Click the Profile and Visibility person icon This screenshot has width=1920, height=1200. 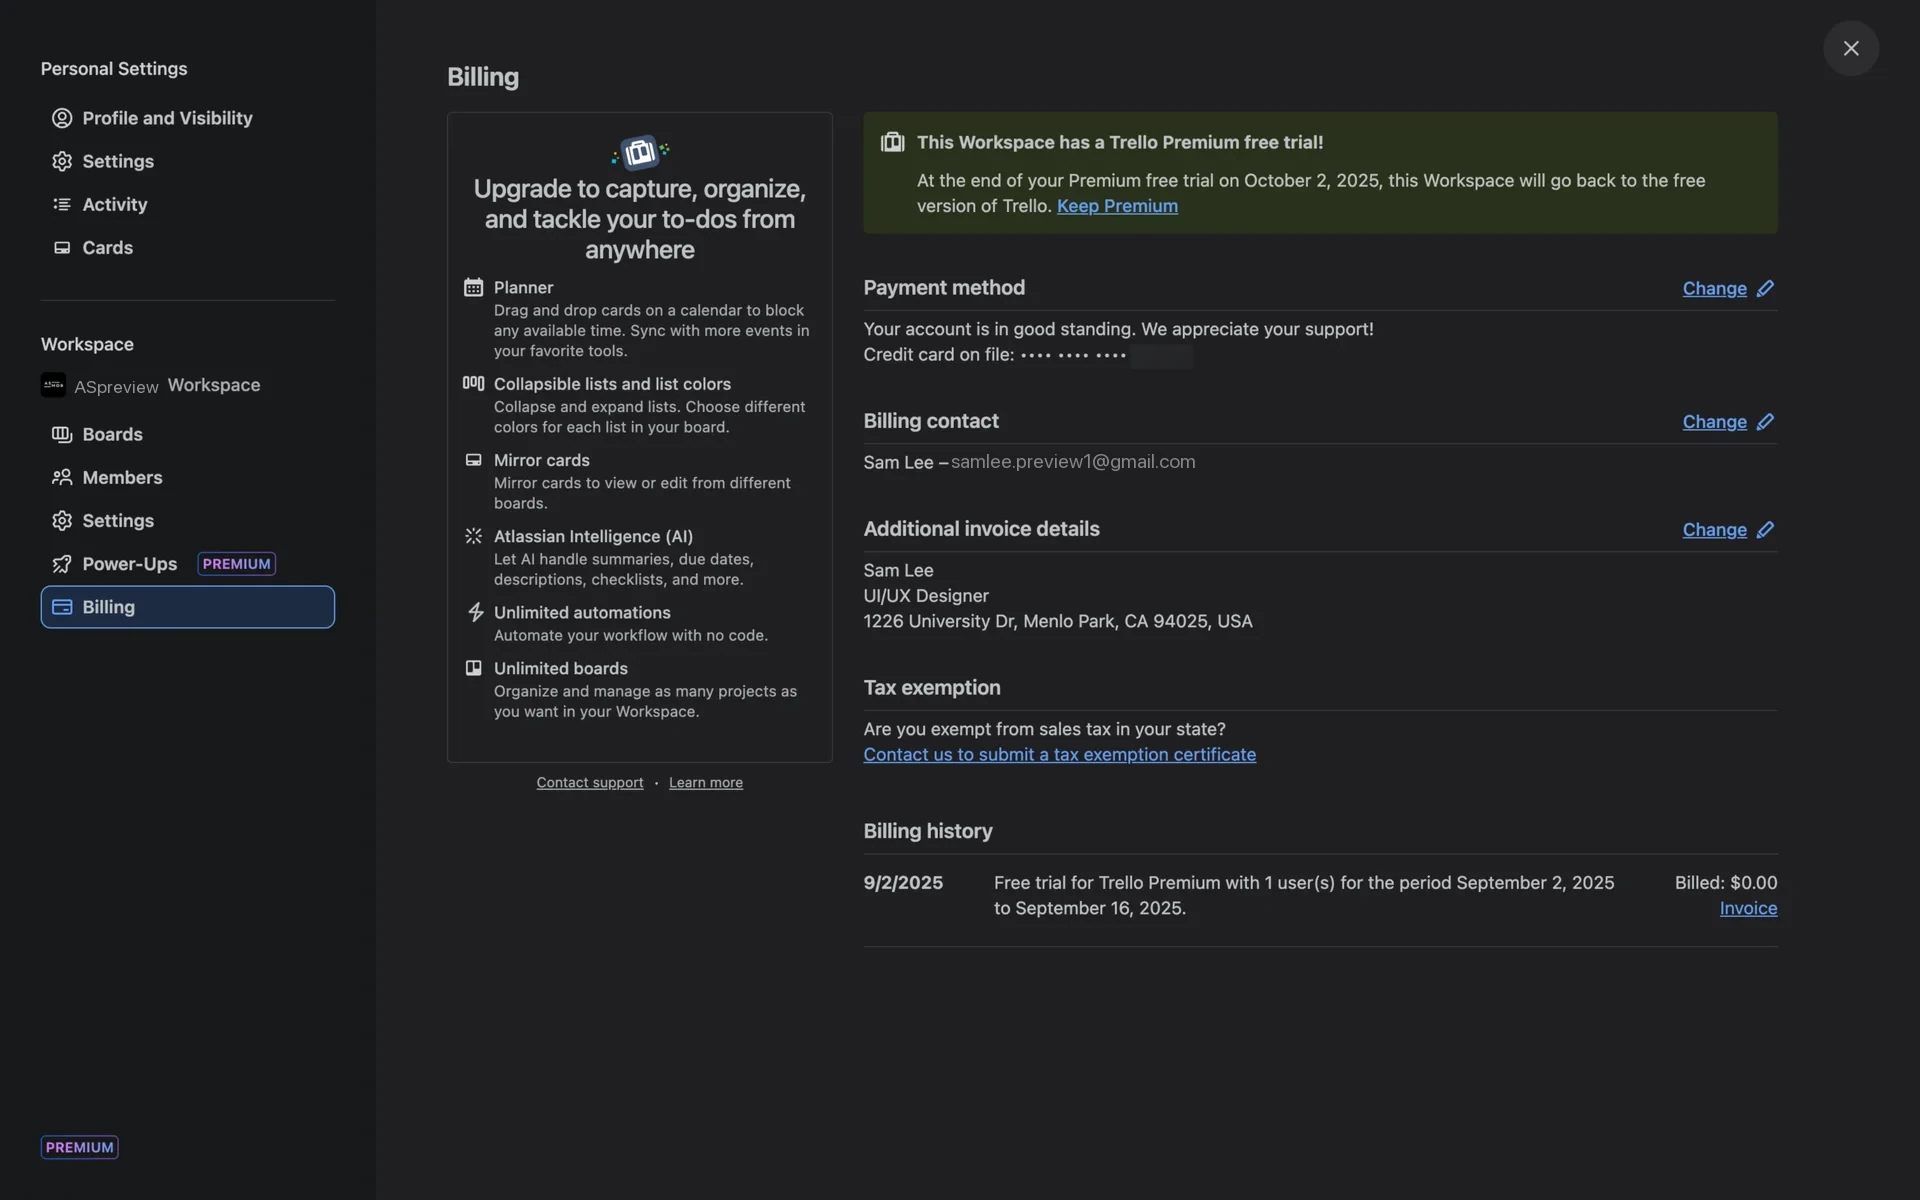coord(62,118)
